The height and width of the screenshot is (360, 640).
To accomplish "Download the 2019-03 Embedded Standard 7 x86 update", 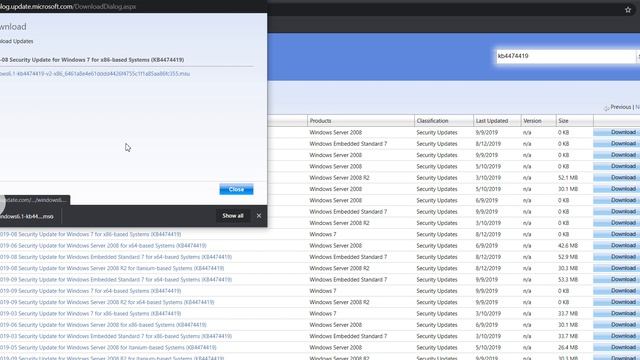I will click(x=616, y=336).
